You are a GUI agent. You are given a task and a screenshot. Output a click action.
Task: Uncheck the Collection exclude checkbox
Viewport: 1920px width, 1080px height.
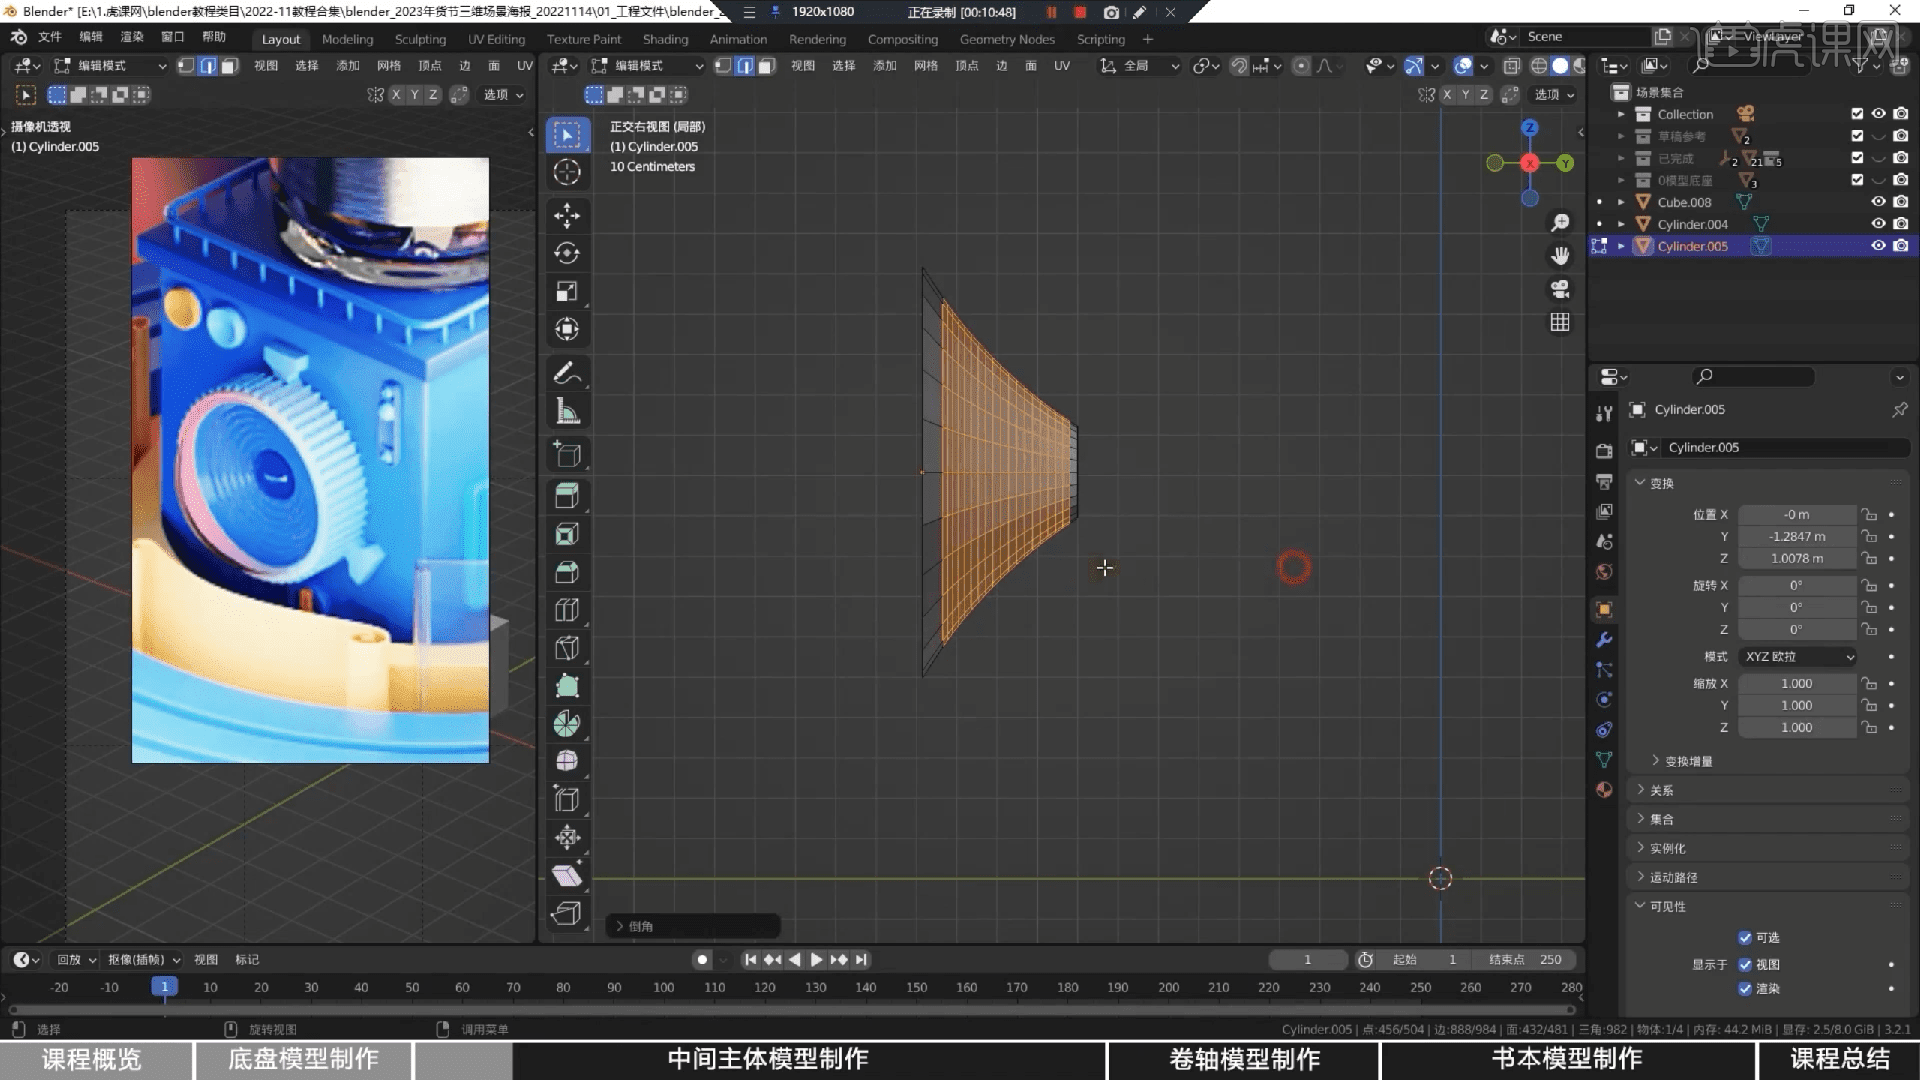[1857, 114]
